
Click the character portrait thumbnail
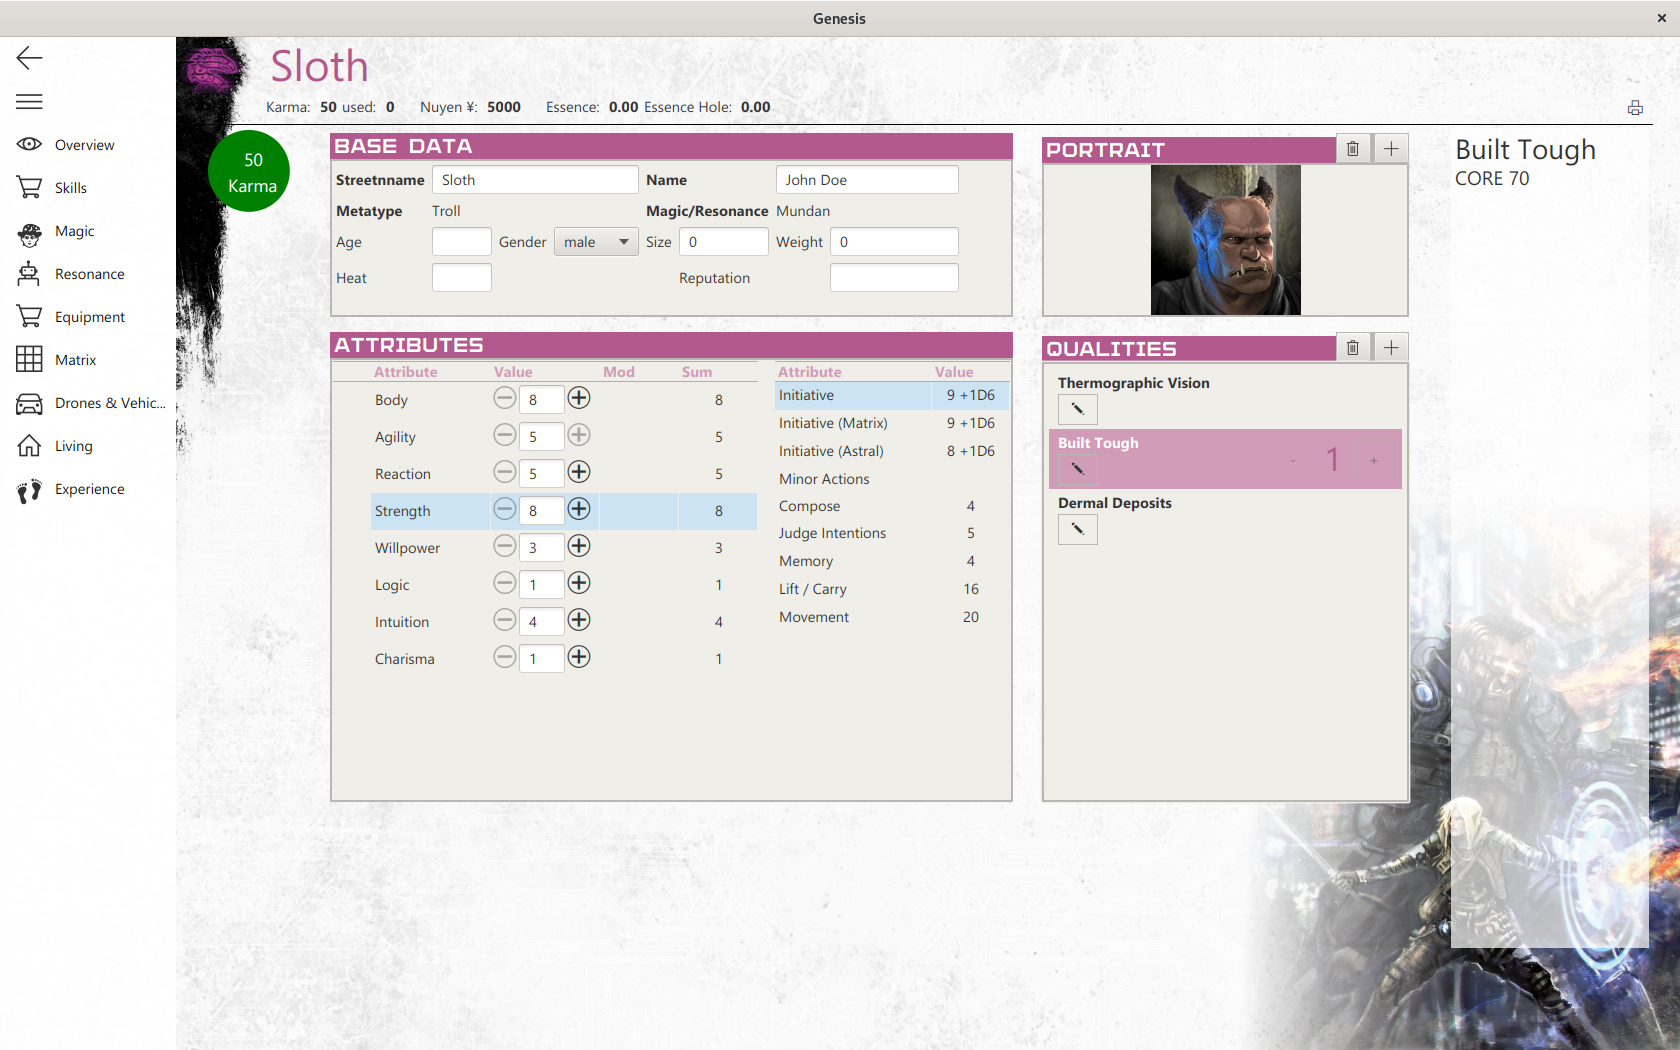click(x=1225, y=239)
